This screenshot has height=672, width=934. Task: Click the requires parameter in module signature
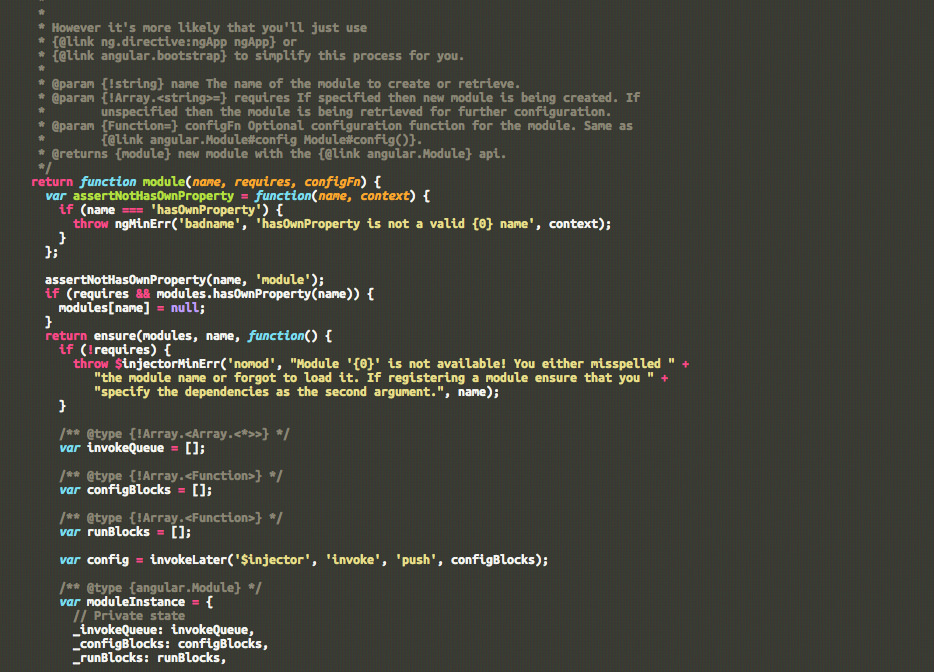click(255, 181)
